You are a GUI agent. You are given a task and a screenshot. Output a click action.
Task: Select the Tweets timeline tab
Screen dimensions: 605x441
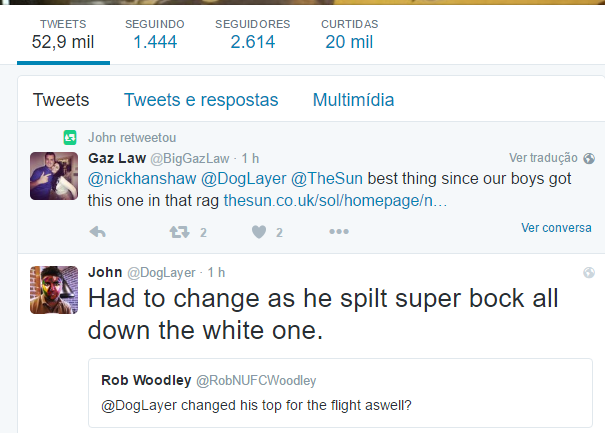pos(61,100)
